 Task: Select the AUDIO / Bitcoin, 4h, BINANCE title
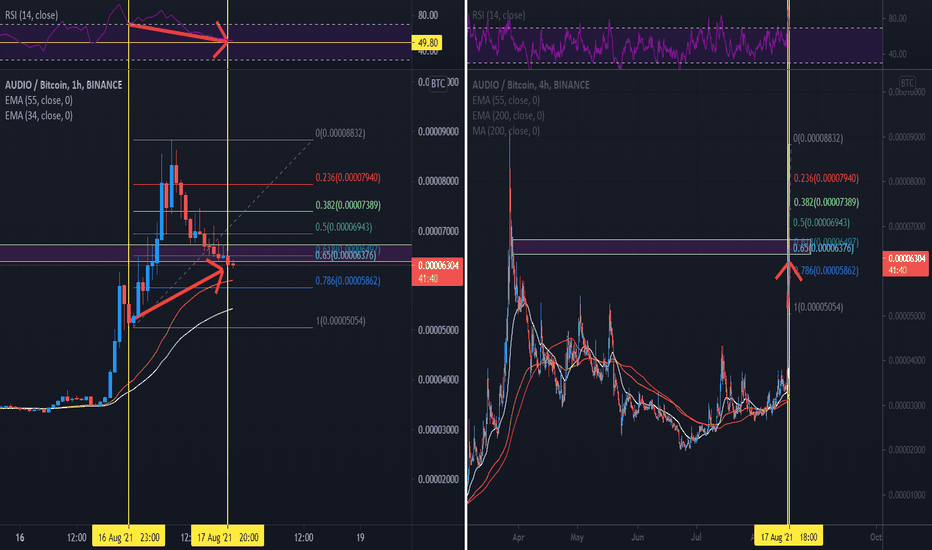tap(531, 85)
